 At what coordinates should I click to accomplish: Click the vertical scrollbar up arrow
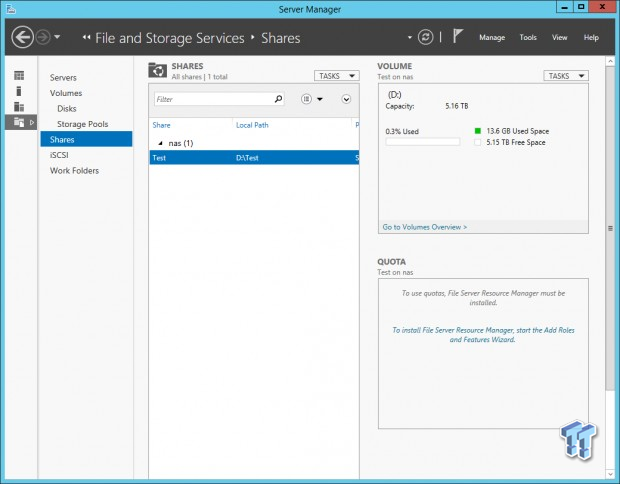[x=610, y=61]
